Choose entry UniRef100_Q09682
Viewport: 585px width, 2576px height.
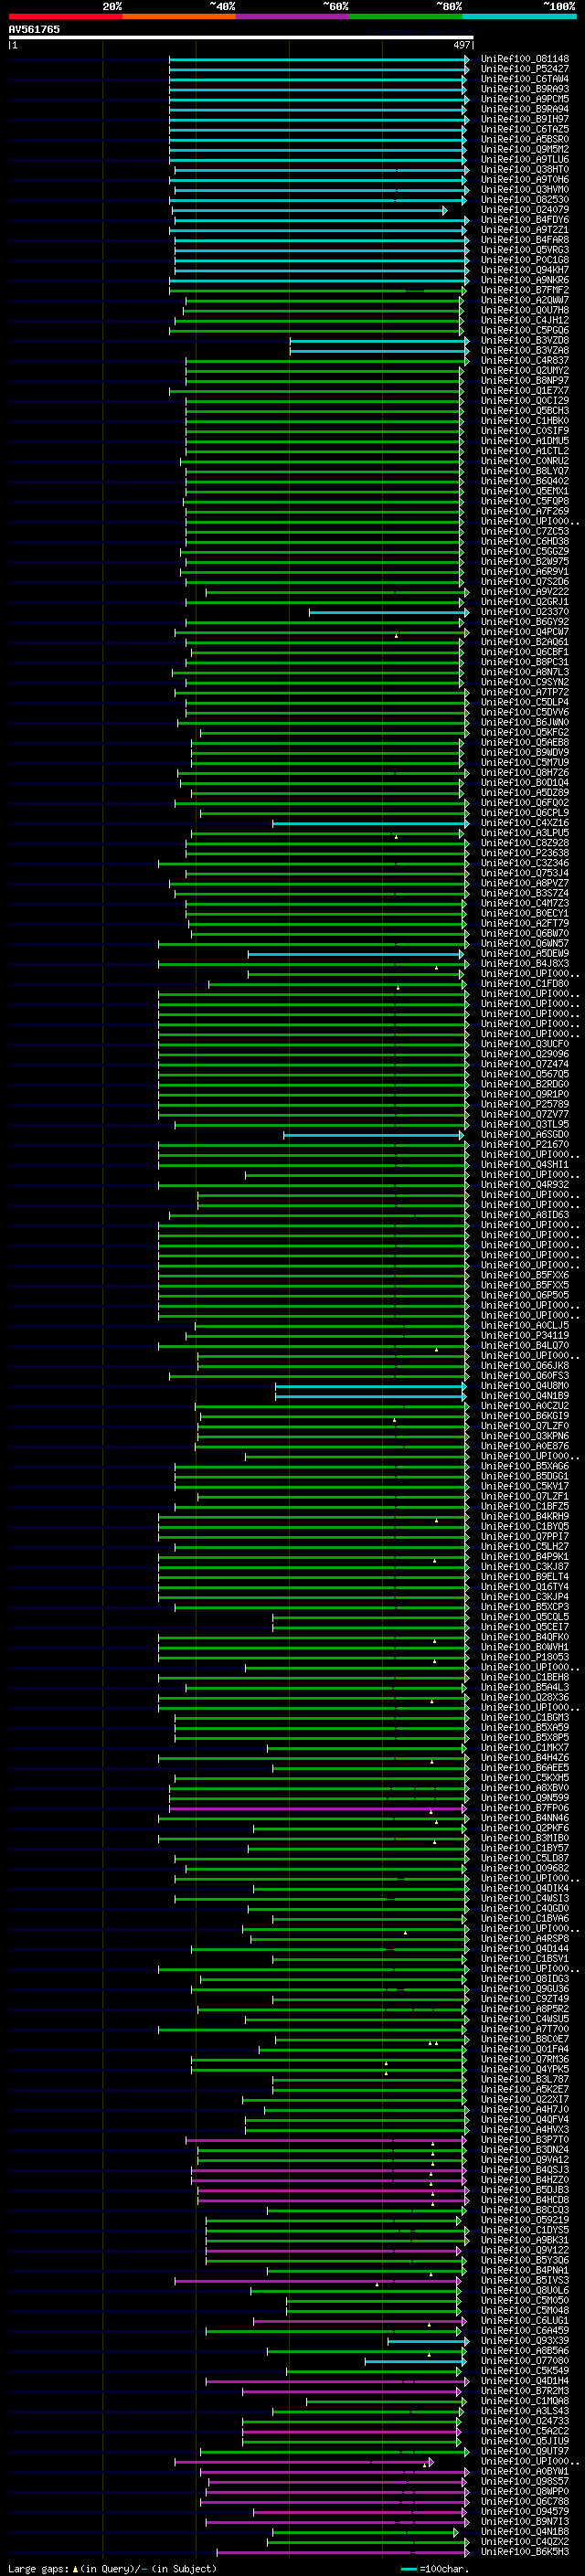pos(524,1868)
